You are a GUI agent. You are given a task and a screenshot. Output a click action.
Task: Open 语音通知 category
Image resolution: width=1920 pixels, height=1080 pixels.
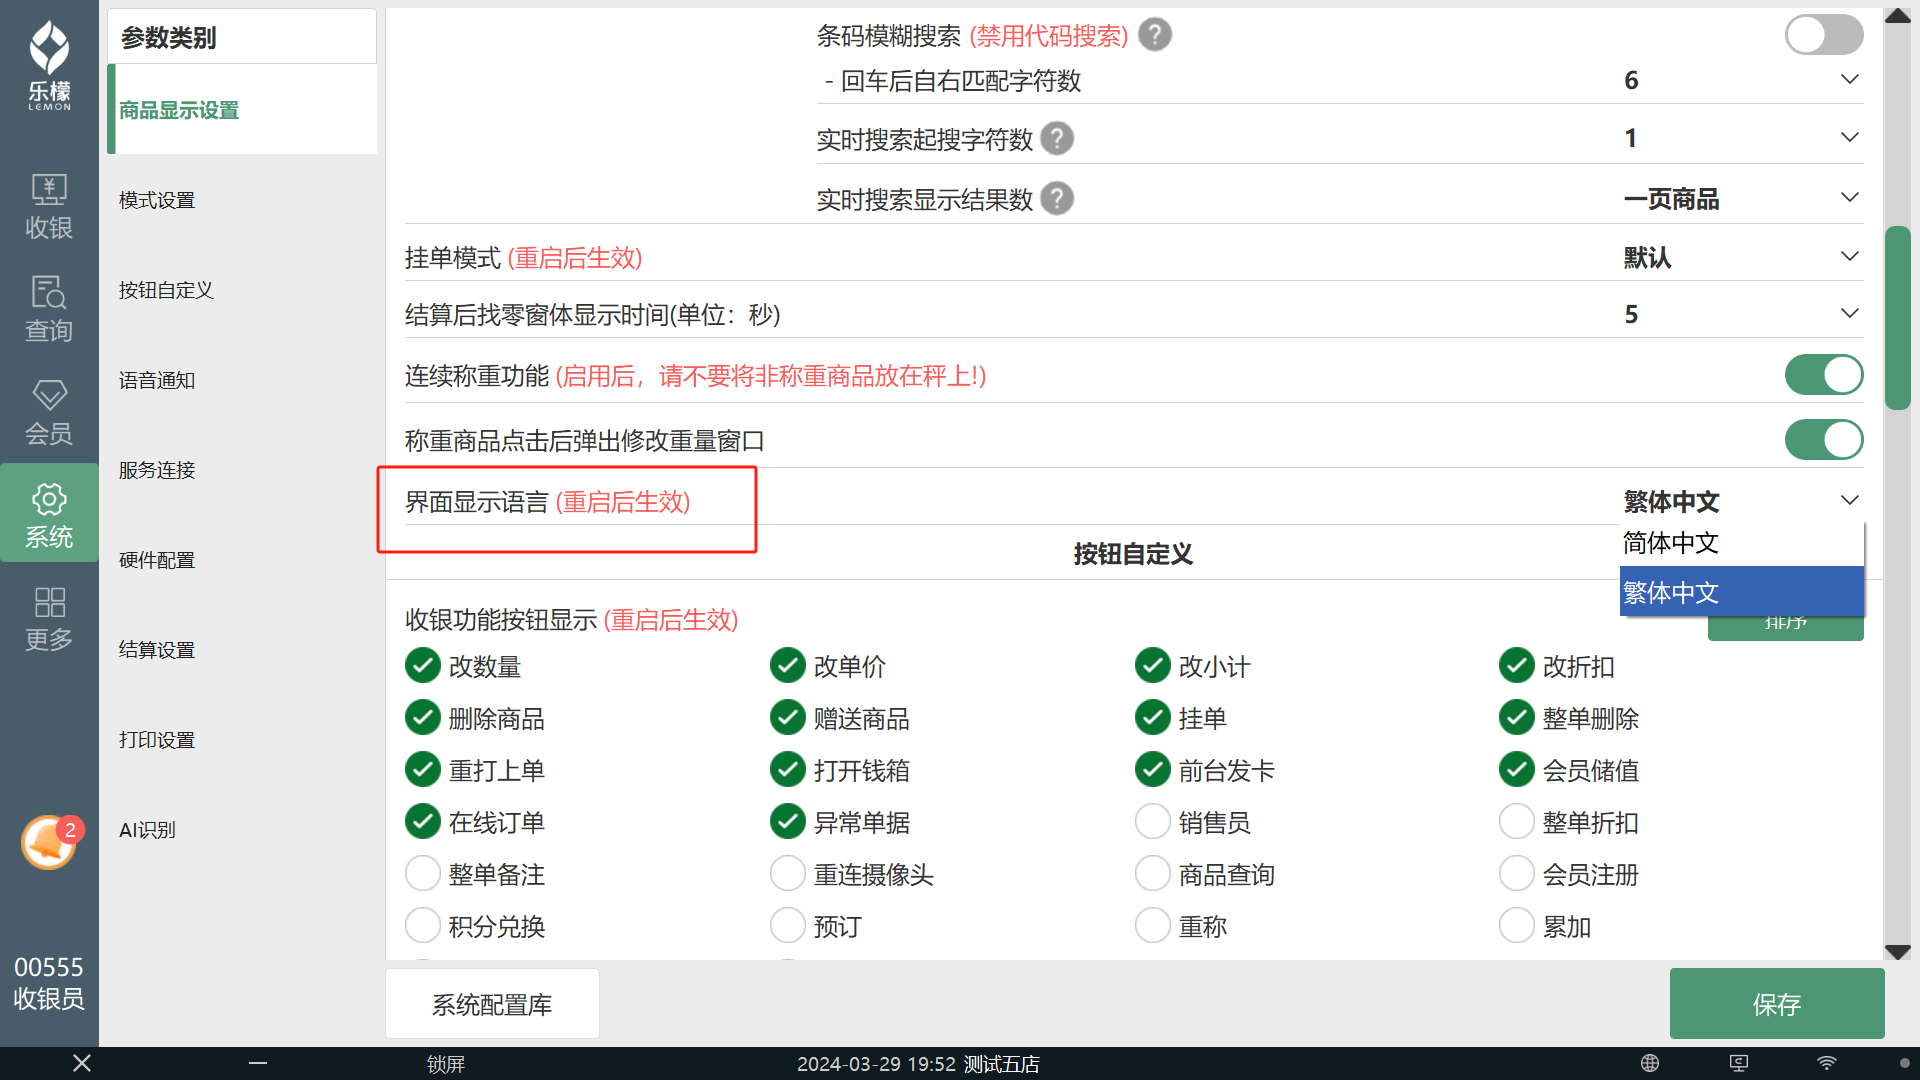point(242,380)
